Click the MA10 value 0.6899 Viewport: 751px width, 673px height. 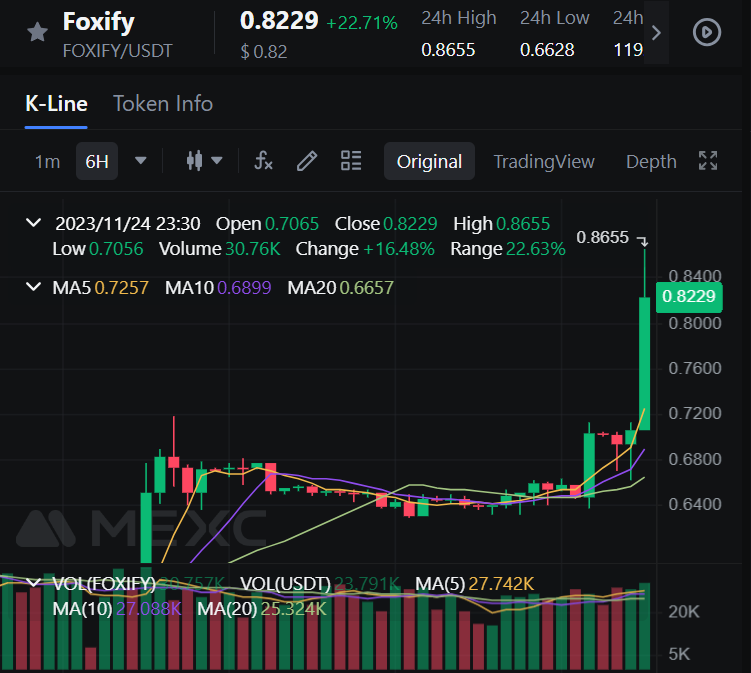(x=244, y=288)
